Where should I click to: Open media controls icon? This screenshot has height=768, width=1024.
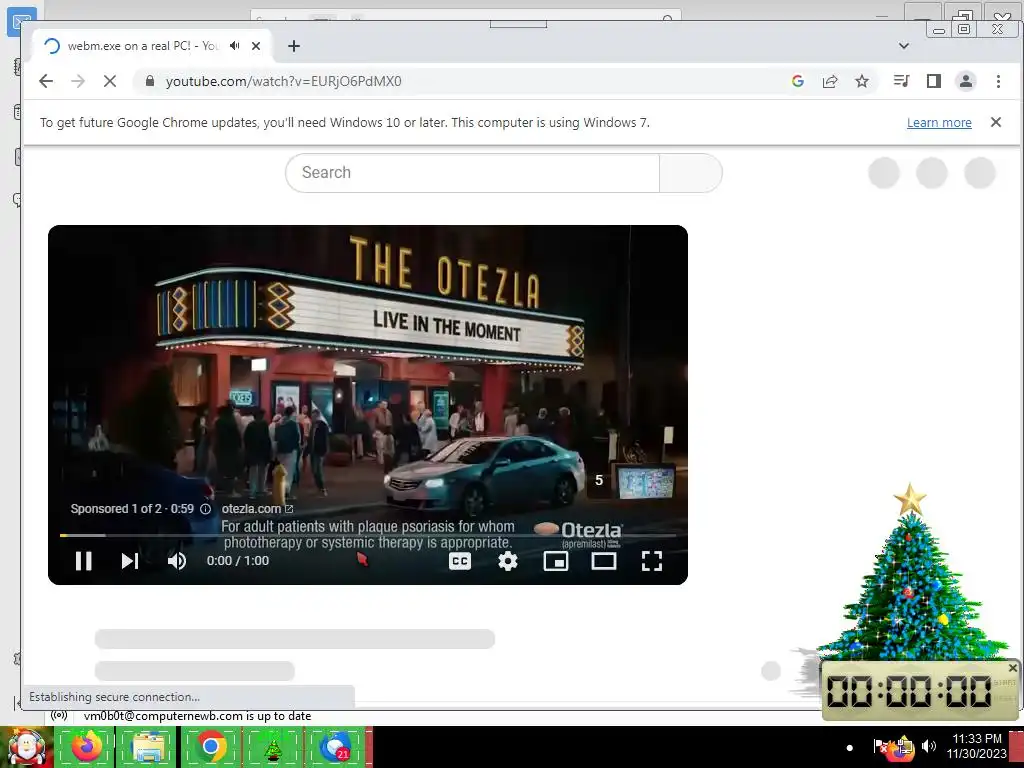click(901, 81)
